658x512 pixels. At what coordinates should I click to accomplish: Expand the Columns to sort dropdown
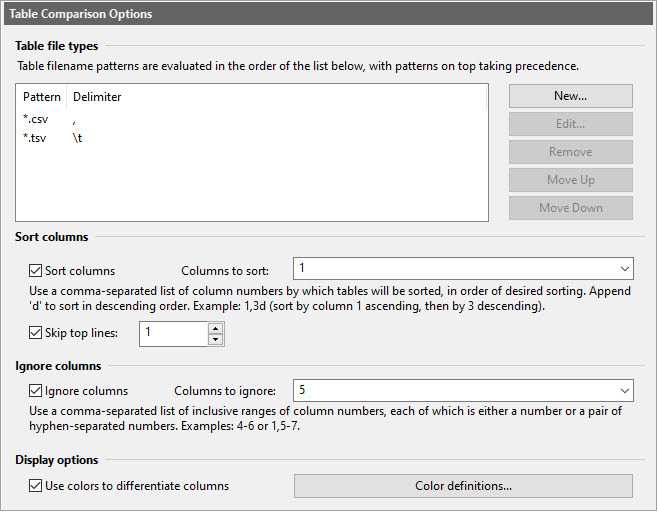click(624, 269)
